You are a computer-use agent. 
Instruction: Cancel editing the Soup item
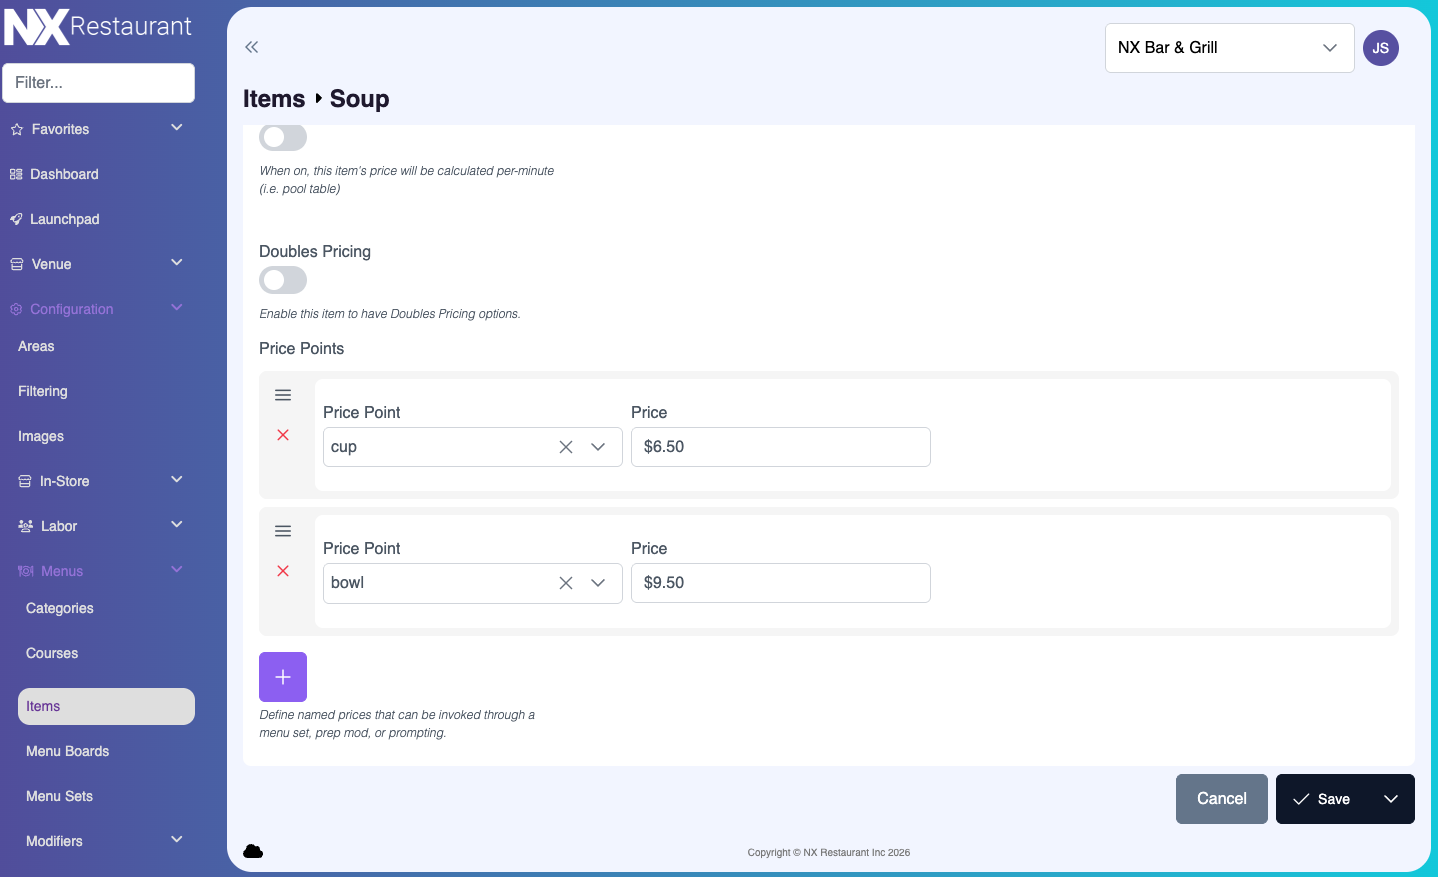[1221, 799]
